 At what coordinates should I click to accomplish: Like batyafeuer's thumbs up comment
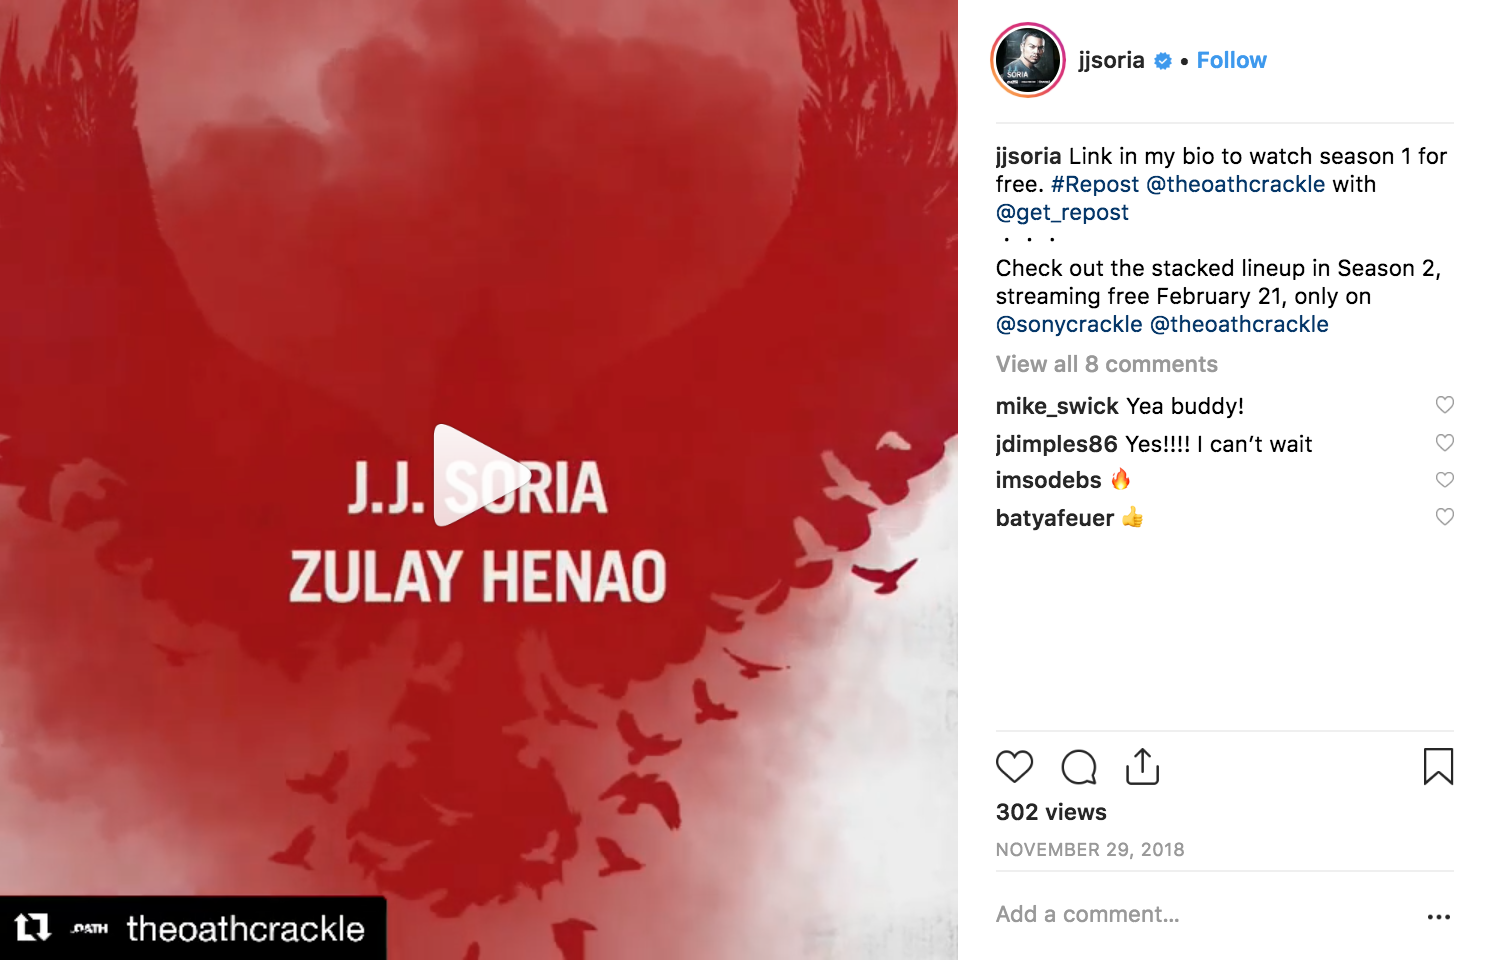point(1445,516)
